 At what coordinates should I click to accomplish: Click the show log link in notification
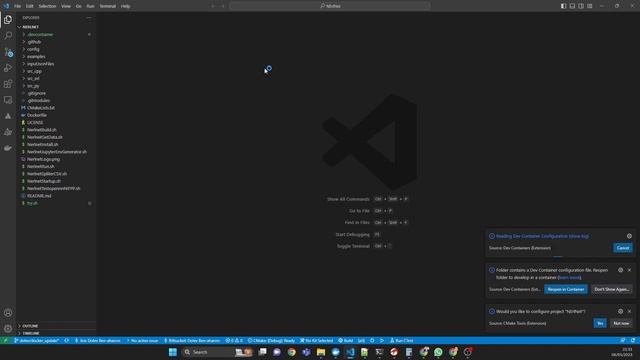[x=578, y=236]
